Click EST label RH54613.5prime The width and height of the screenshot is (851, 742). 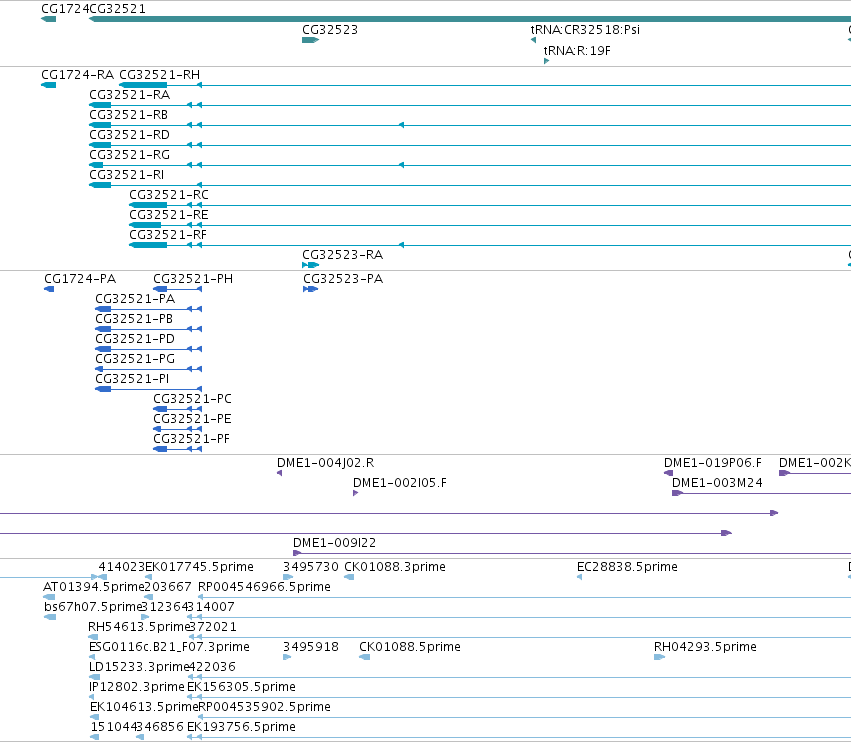[138, 627]
